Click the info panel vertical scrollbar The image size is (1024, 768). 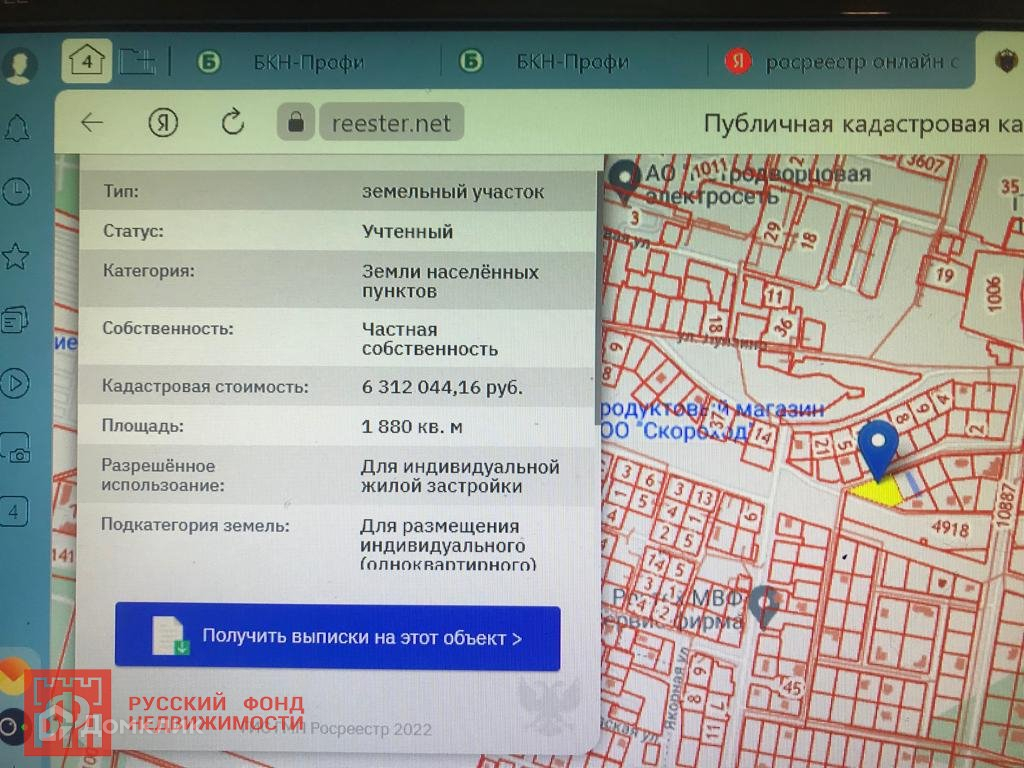coord(598,297)
